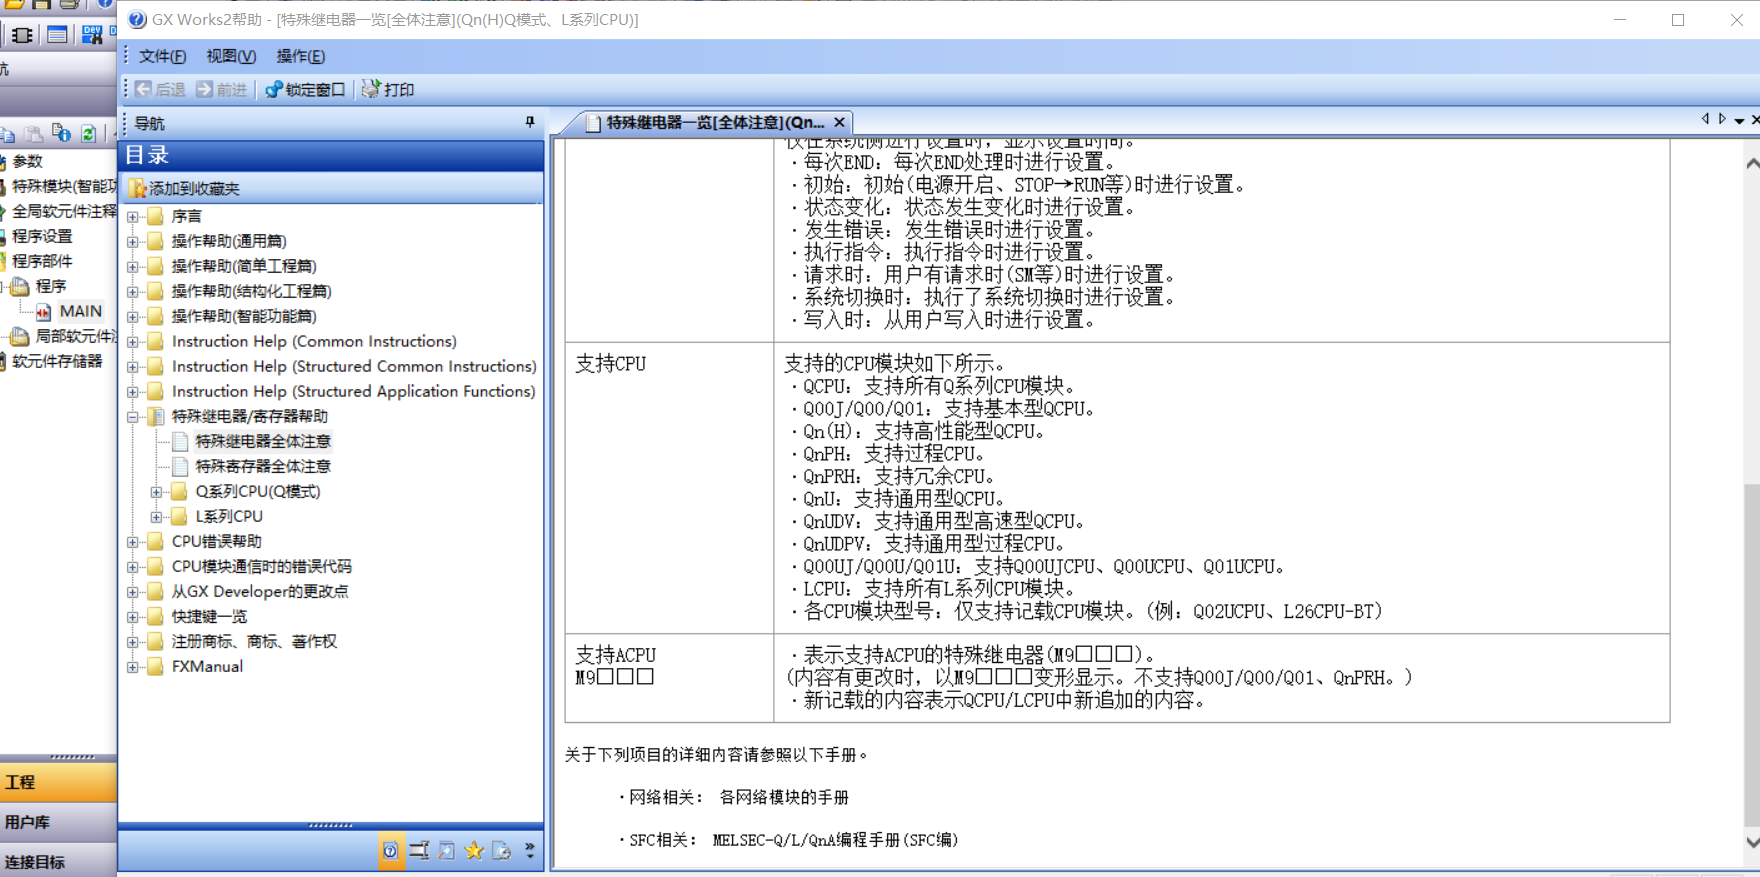Open the Search pane magnifier icon
This screenshot has height=877, width=1760.
click(447, 851)
